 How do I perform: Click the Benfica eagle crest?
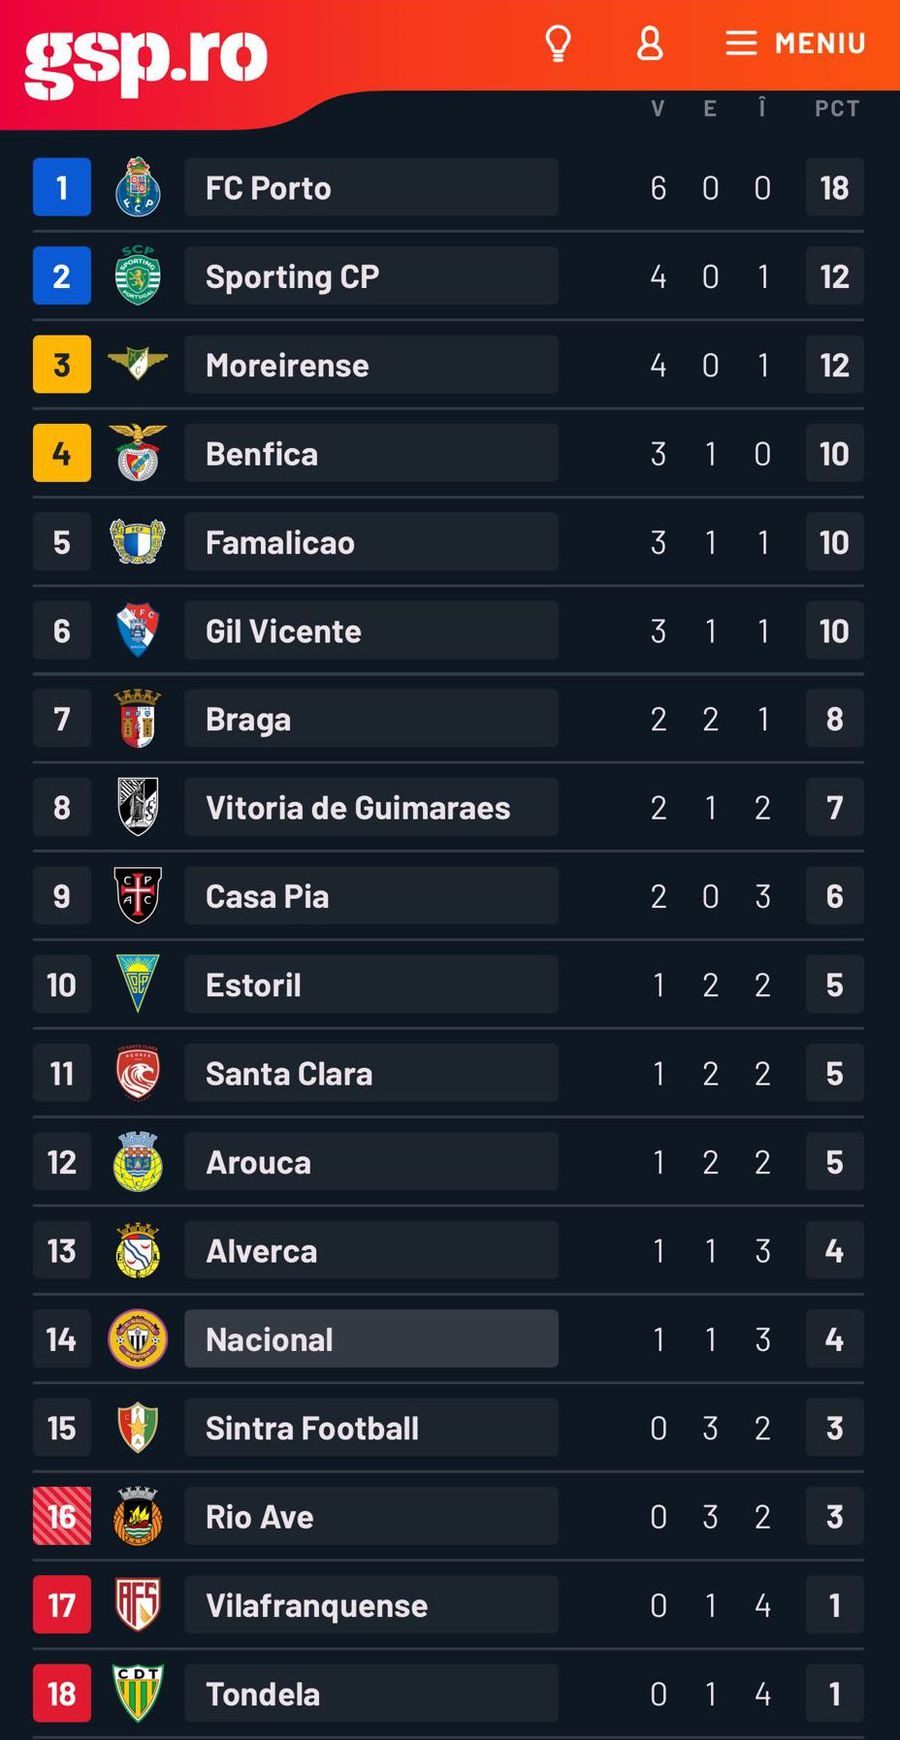[138, 453]
